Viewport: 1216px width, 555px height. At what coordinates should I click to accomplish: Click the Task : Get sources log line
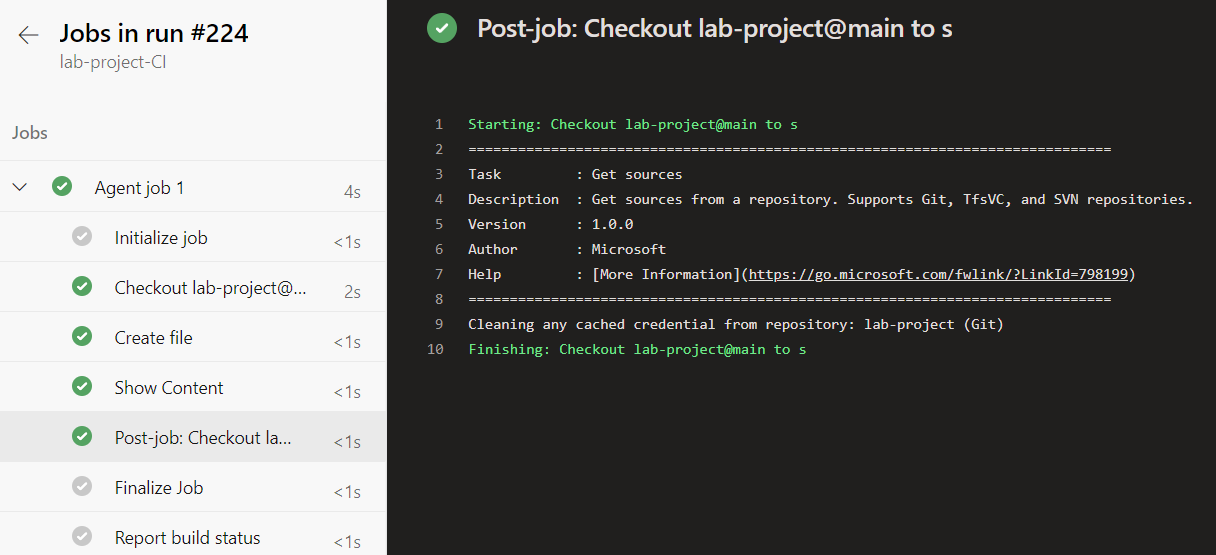click(575, 174)
